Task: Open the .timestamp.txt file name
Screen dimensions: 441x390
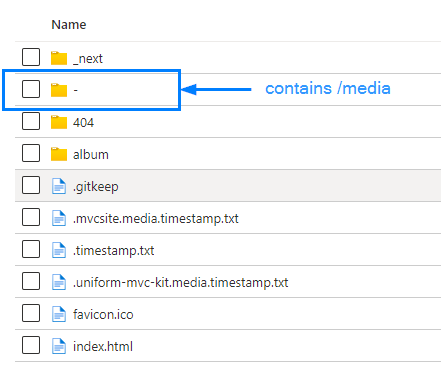Action: (113, 251)
